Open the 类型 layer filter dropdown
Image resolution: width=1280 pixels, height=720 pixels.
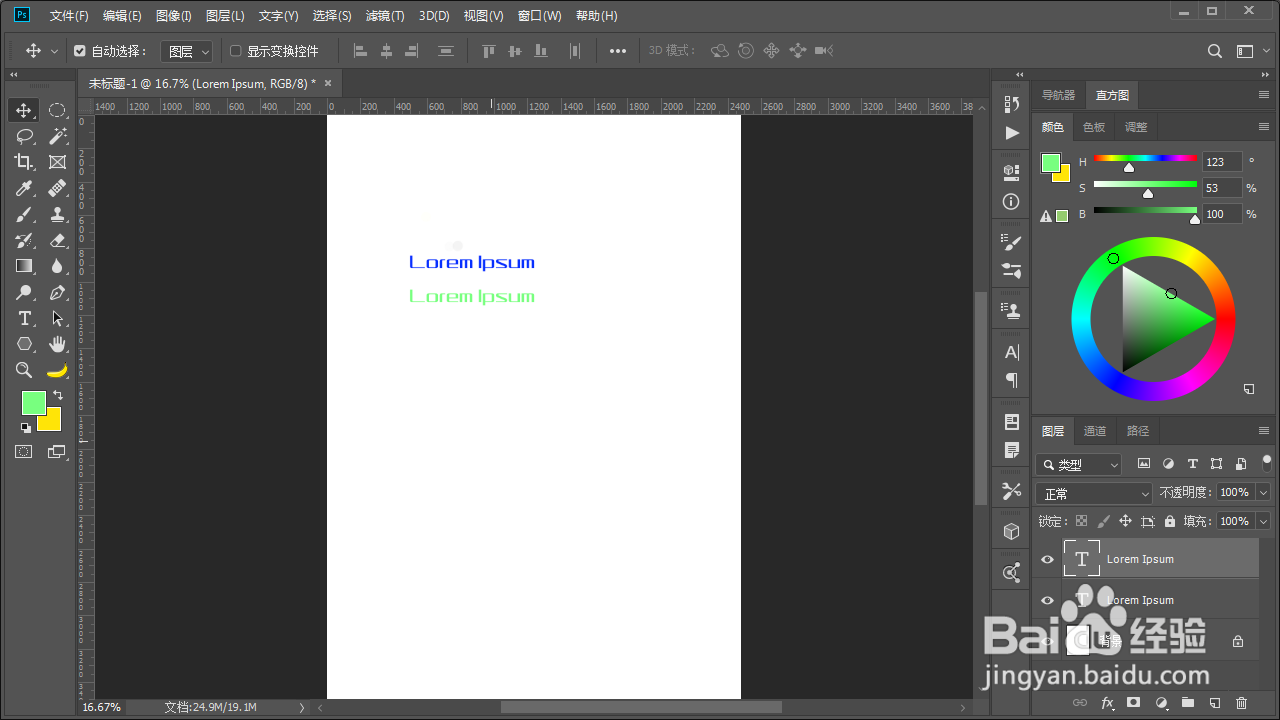pyautogui.click(x=1079, y=465)
